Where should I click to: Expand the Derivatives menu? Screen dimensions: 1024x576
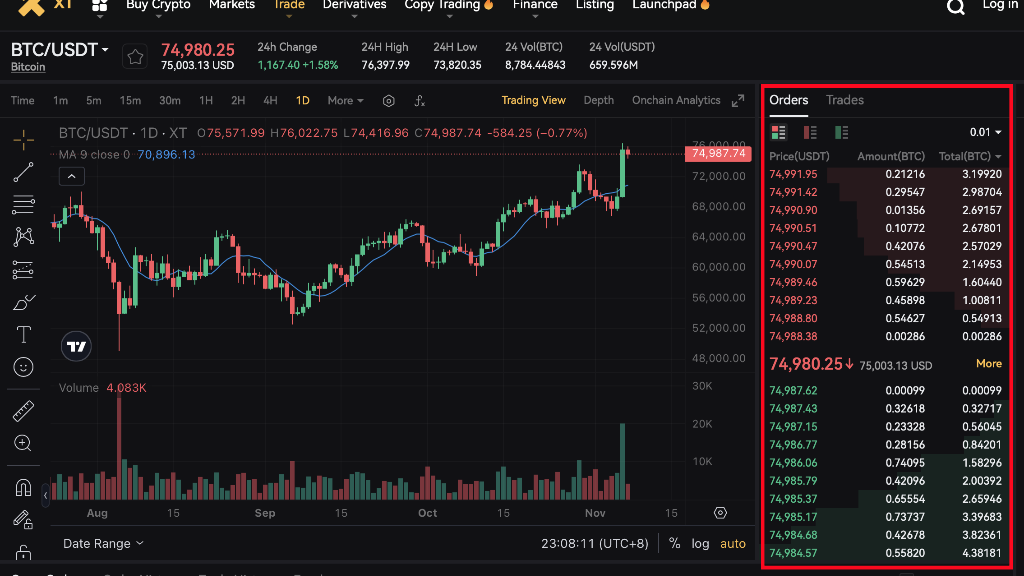355,6
